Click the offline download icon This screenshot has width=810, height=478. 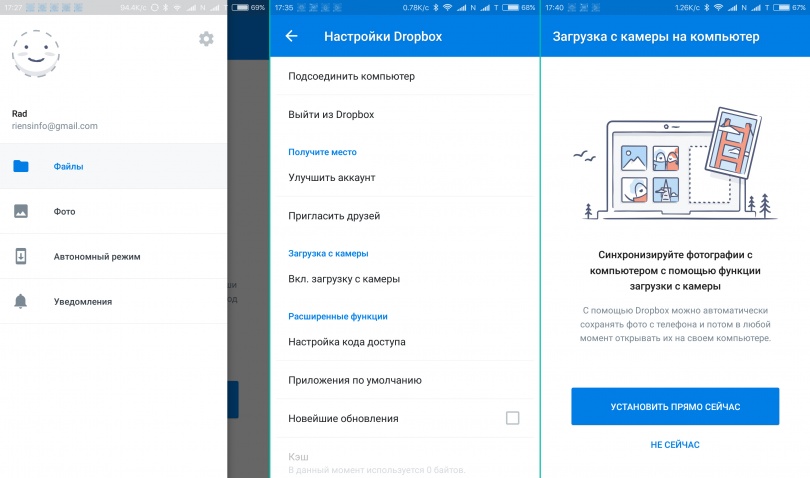click(x=21, y=256)
